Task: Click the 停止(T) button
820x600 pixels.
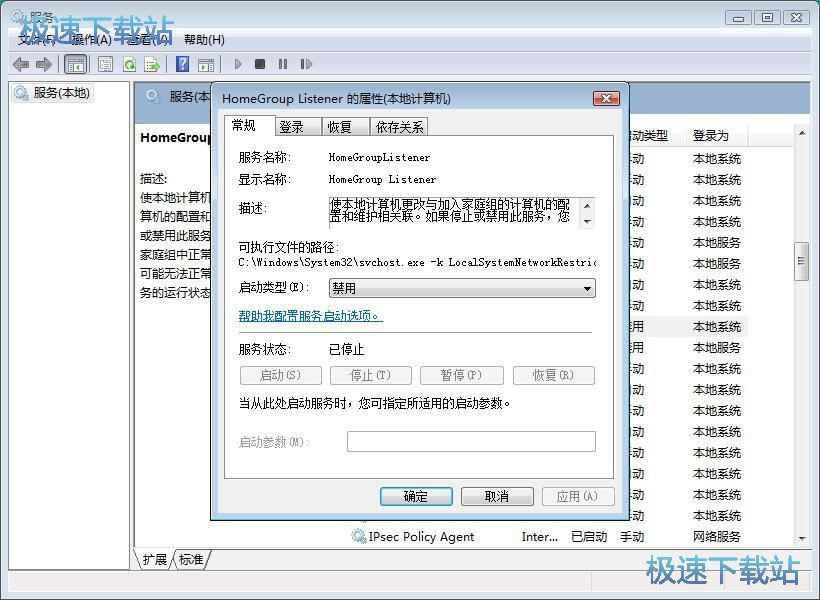Action: tap(370, 375)
